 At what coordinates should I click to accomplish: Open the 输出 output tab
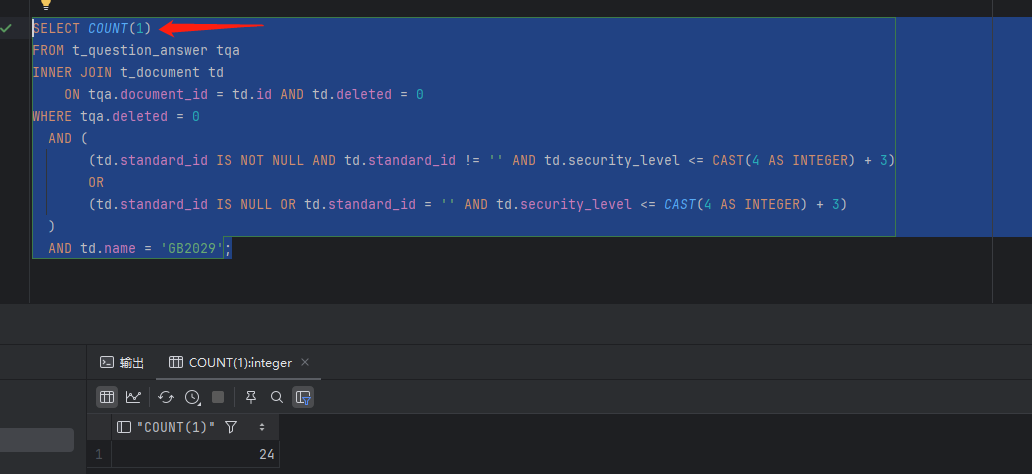(x=122, y=363)
